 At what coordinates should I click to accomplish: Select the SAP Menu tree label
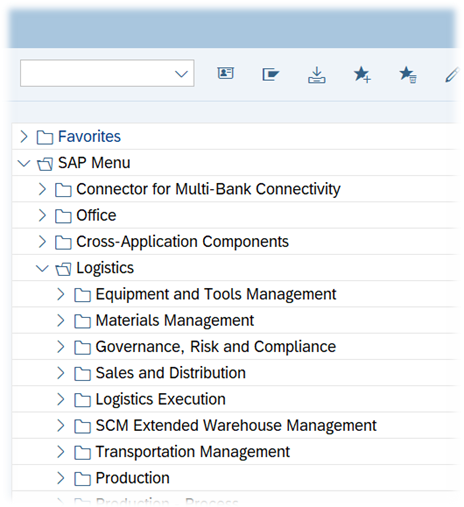point(94,163)
